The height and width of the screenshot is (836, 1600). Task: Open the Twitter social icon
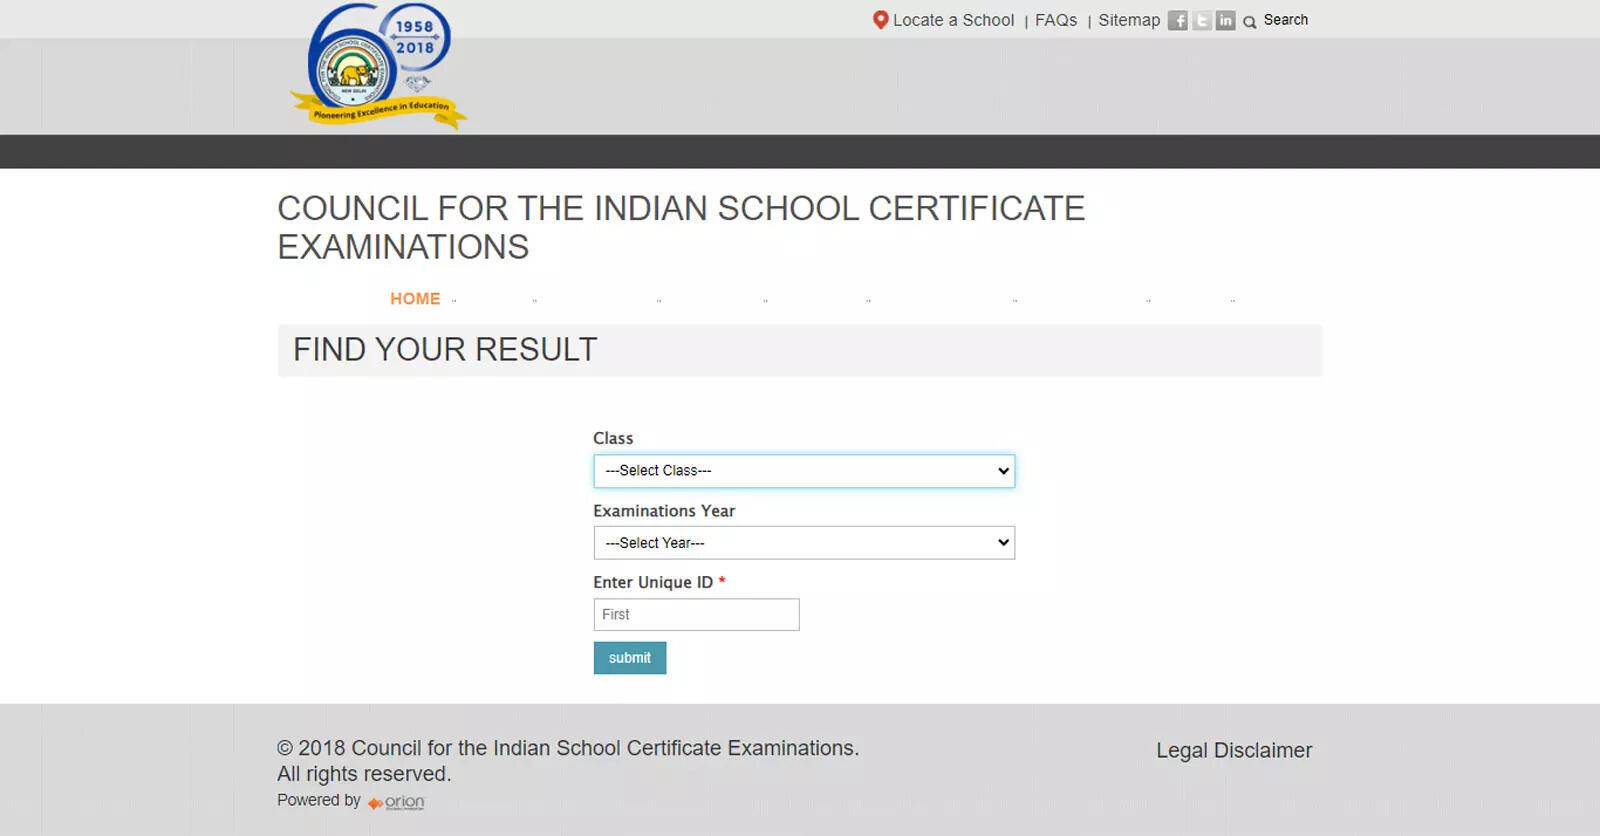1202,21
